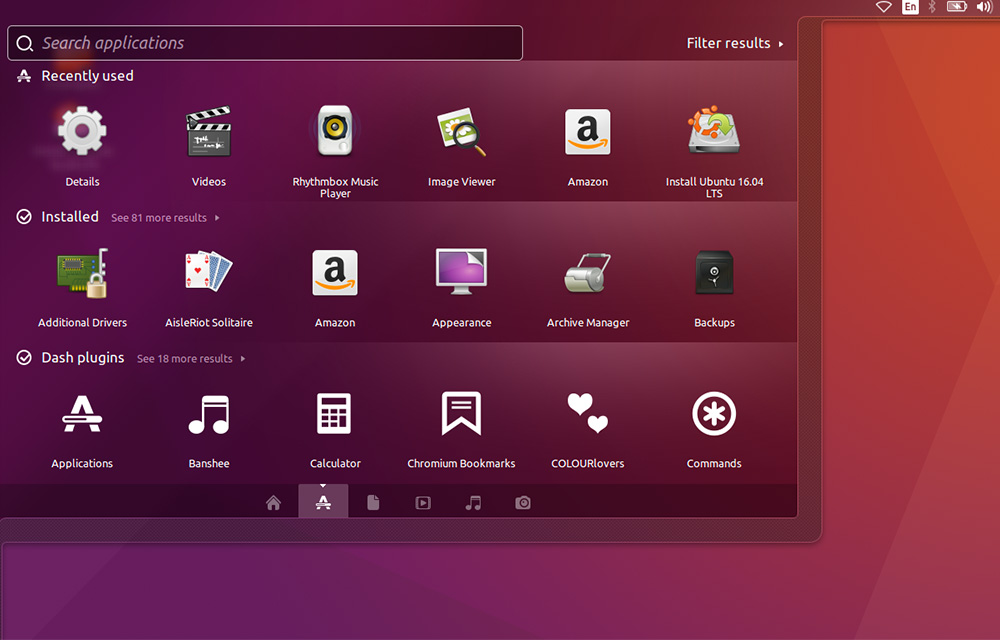Screen dimensions: 1000x640
Task: Switch to the Music lens tab
Action: pyautogui.click(x=473, y=503)
